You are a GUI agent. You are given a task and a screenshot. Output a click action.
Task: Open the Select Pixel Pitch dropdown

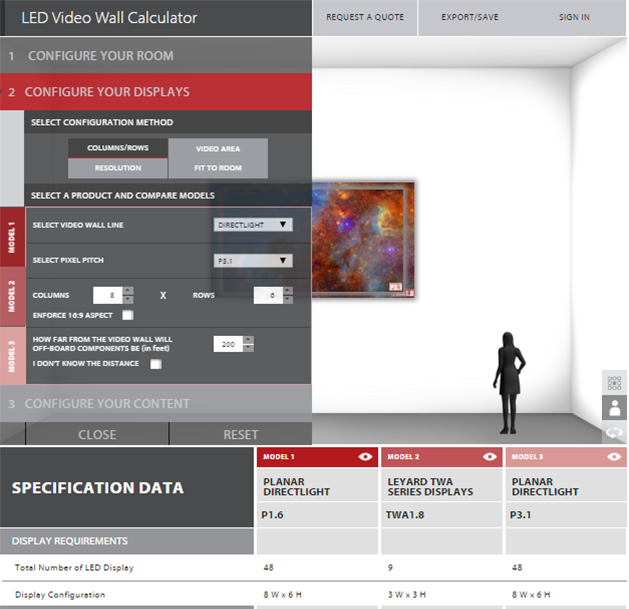253,261
